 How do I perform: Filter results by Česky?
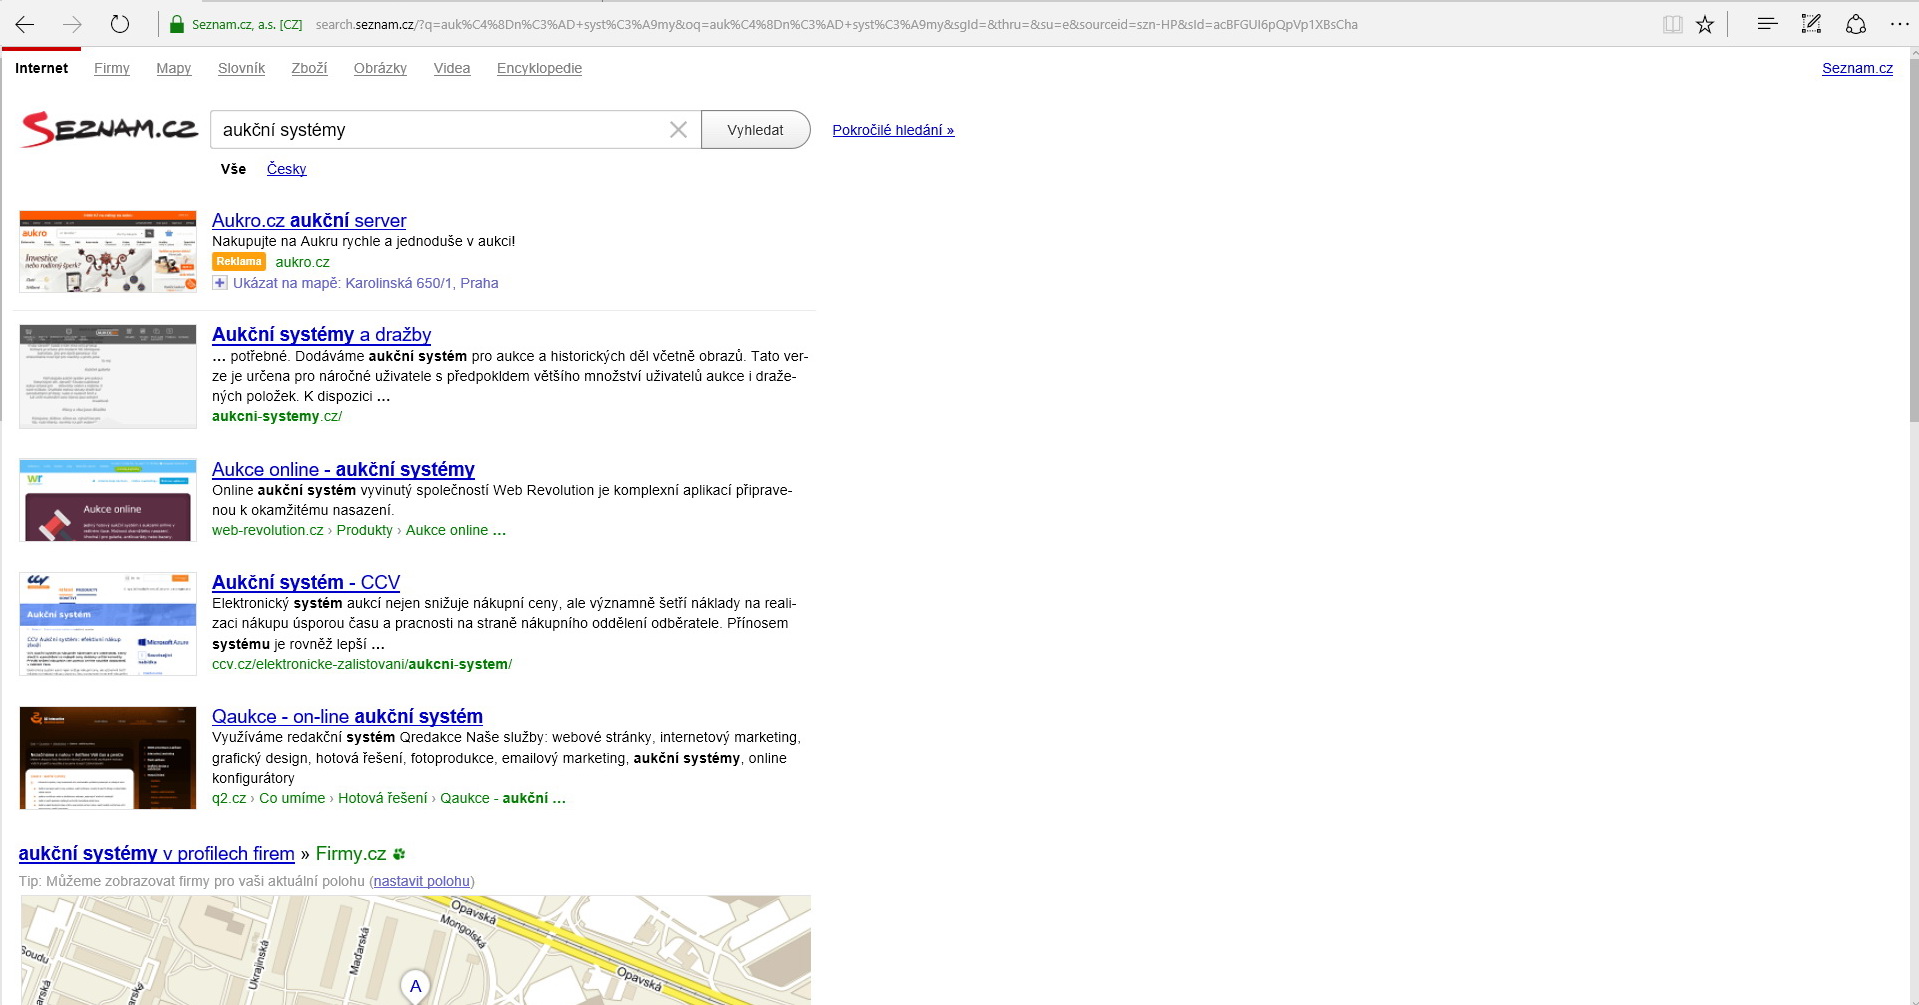click(x=286, y=169)
